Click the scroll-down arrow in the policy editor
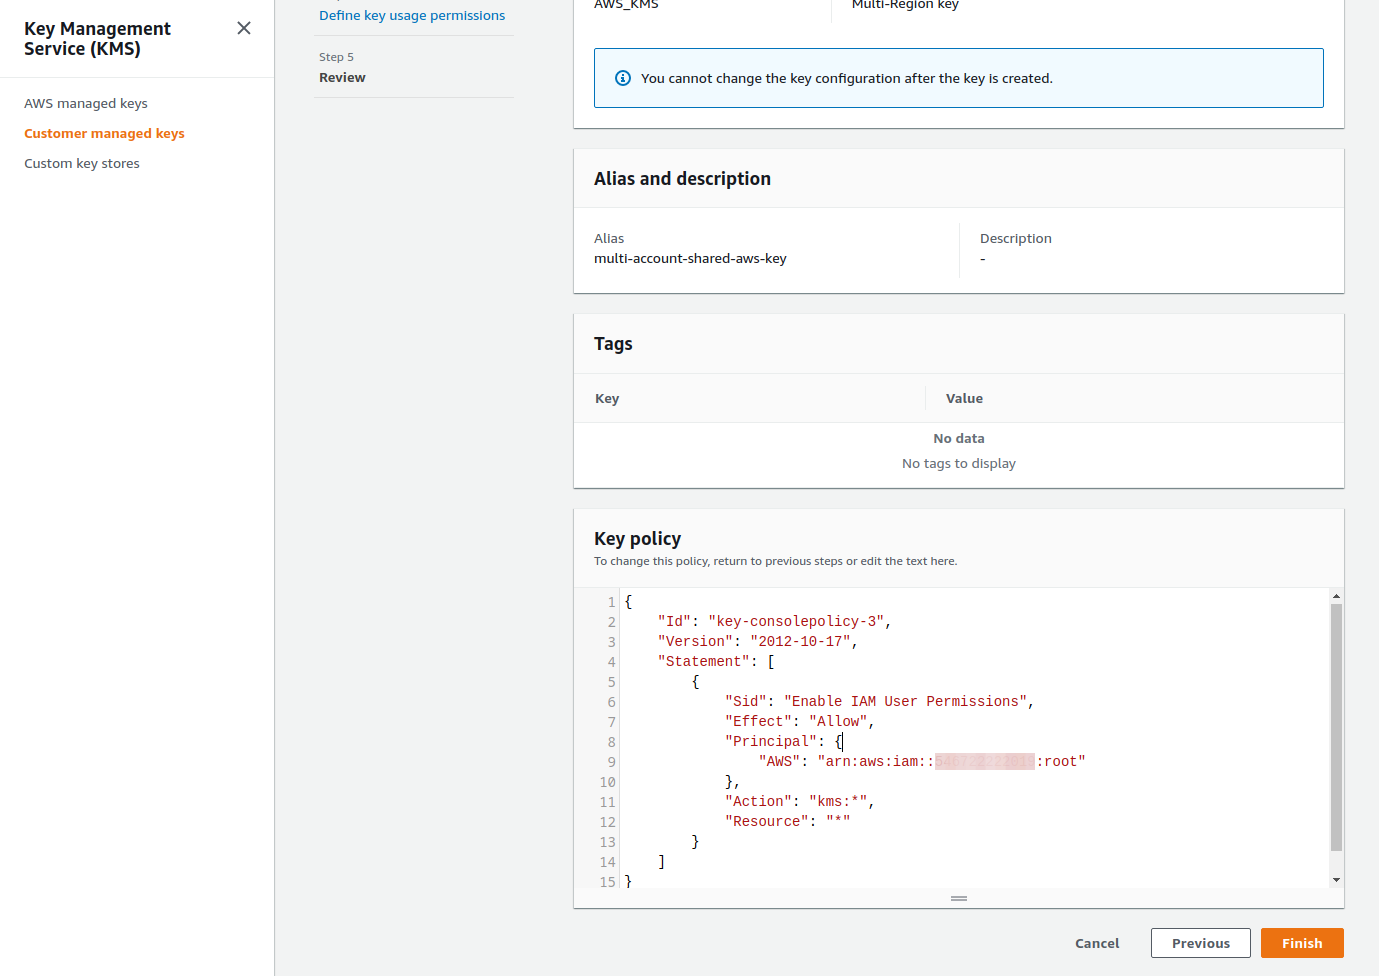The height and width of the screenshot is (976, 1379). pos(1336,878)
